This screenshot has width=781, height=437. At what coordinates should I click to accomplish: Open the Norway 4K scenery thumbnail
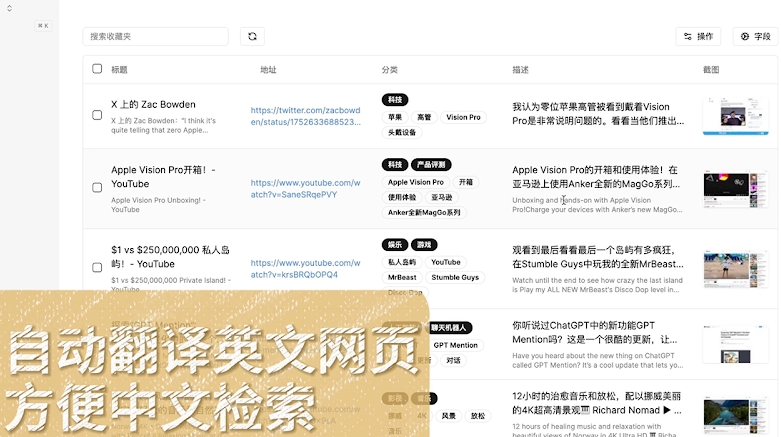736,416
